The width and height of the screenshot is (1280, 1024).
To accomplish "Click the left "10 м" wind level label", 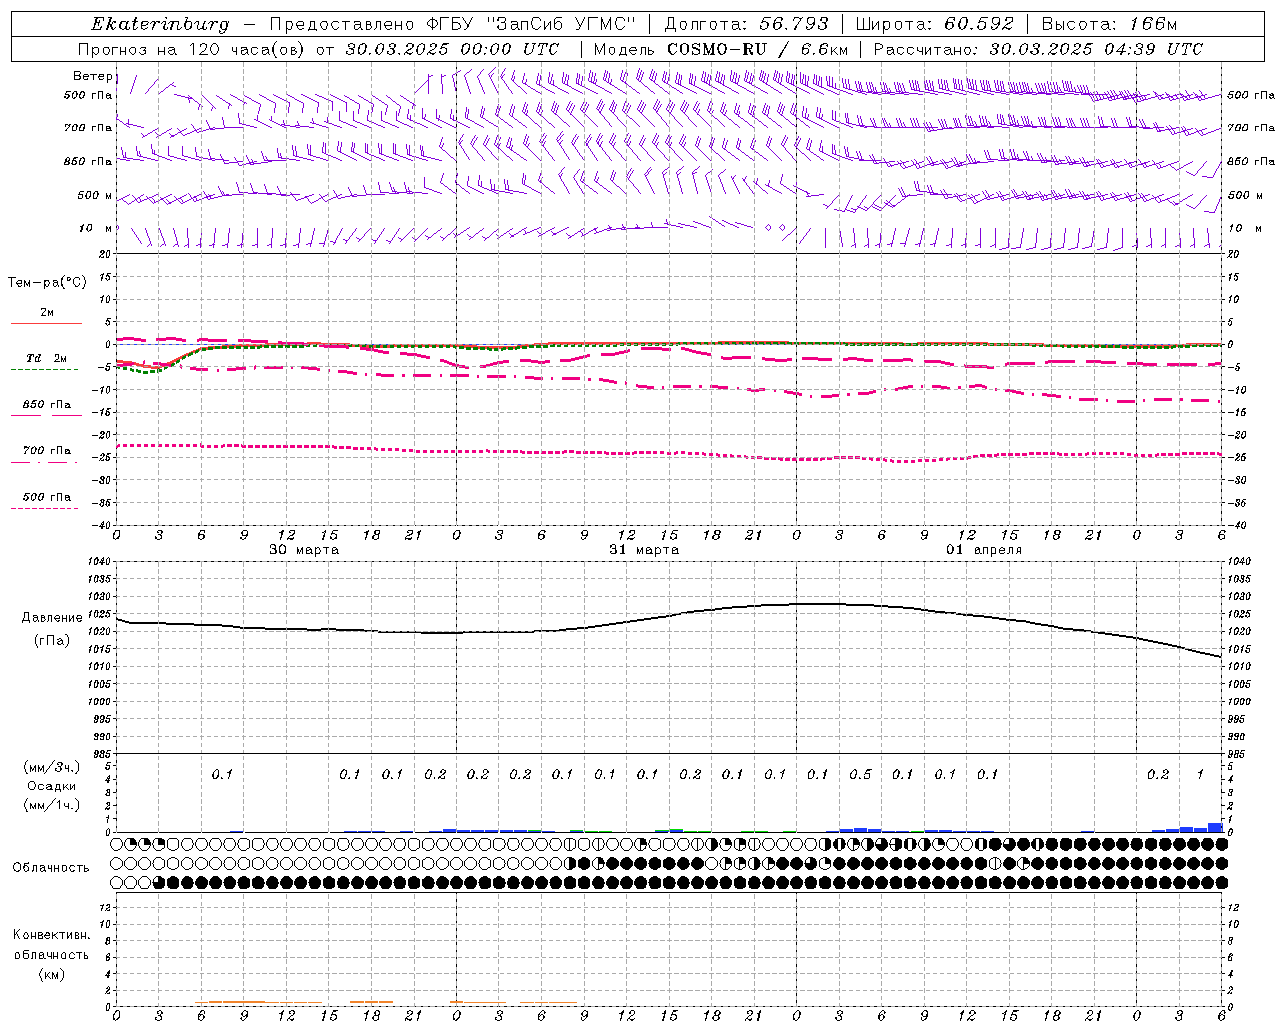I will [96, 228].
